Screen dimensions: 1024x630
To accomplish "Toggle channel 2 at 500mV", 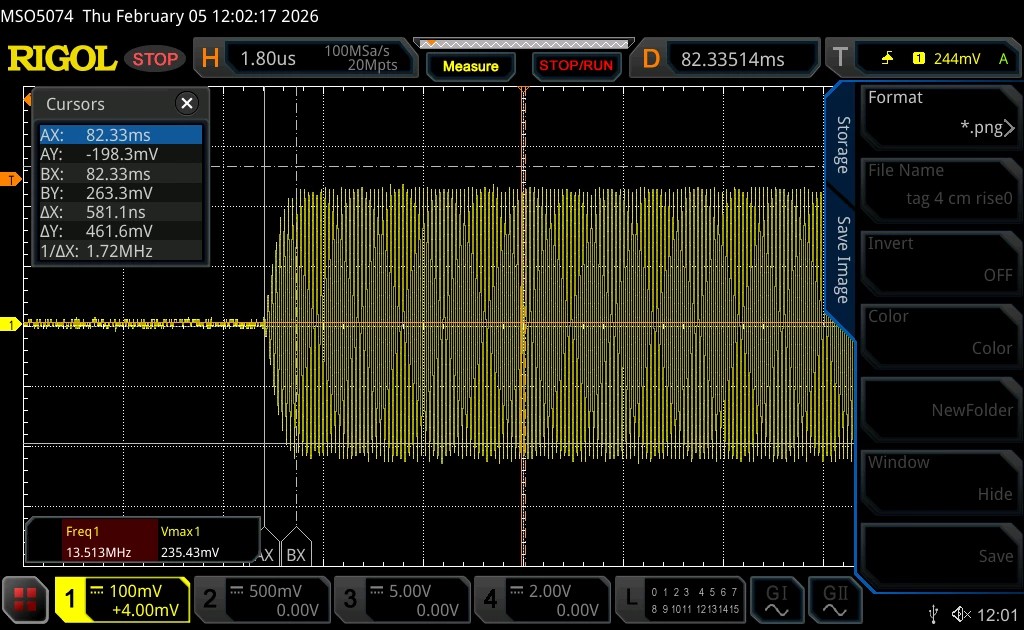I will click(263, 600).
